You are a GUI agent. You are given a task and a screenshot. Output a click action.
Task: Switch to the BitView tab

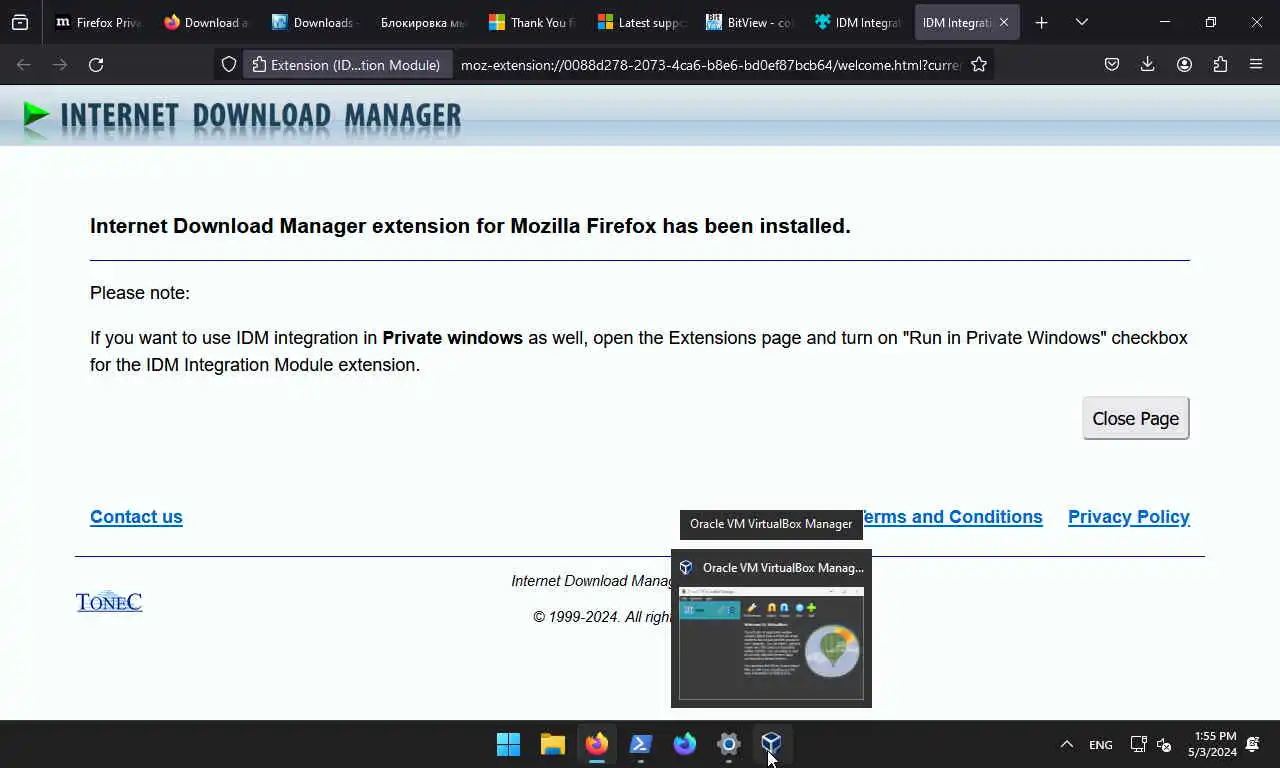click(x=748, y=22)
